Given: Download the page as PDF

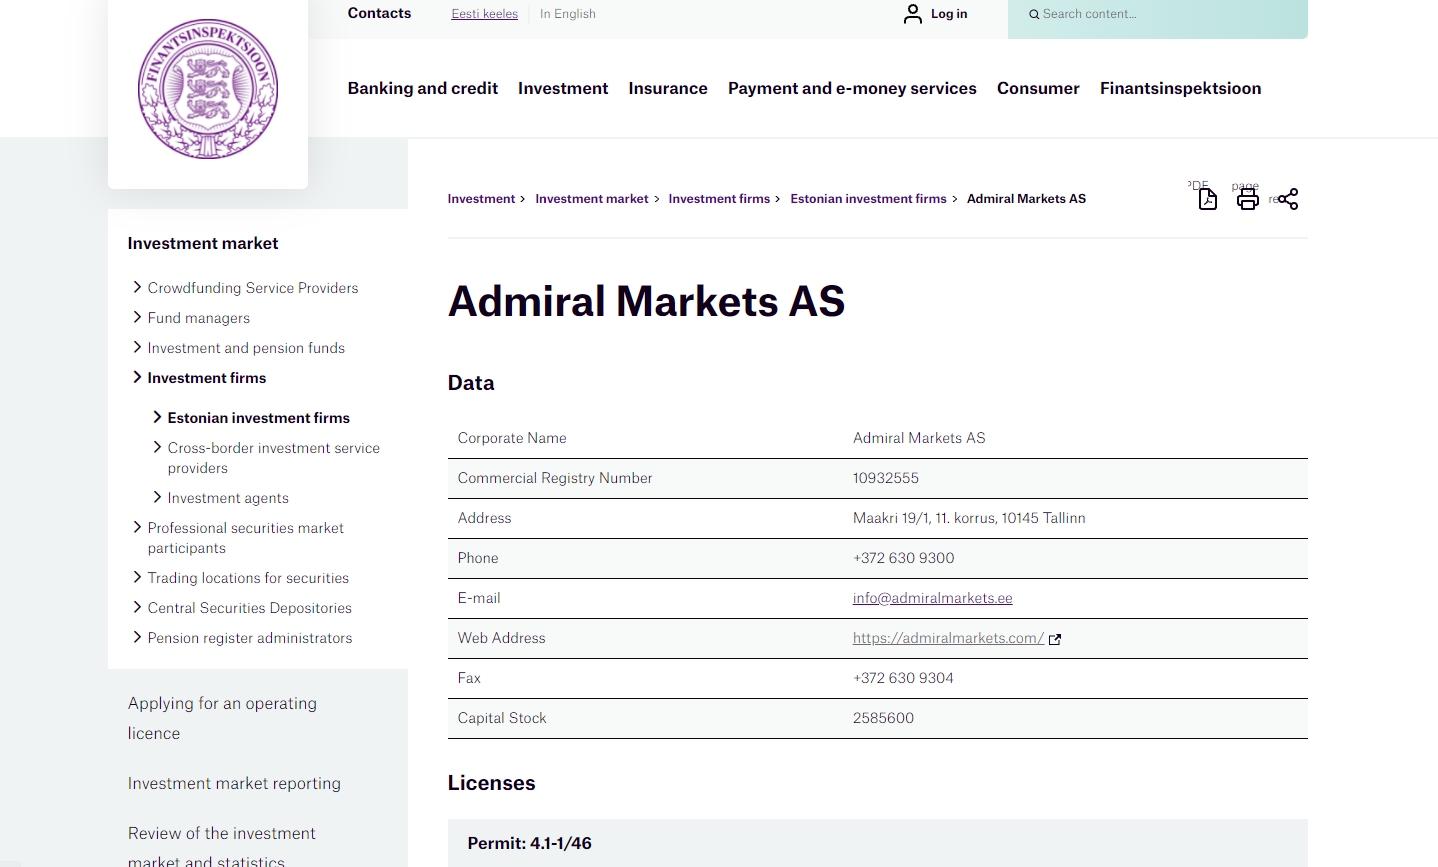Looking at the screenshot, I should pyautogui.click(x=1207, y=199).
